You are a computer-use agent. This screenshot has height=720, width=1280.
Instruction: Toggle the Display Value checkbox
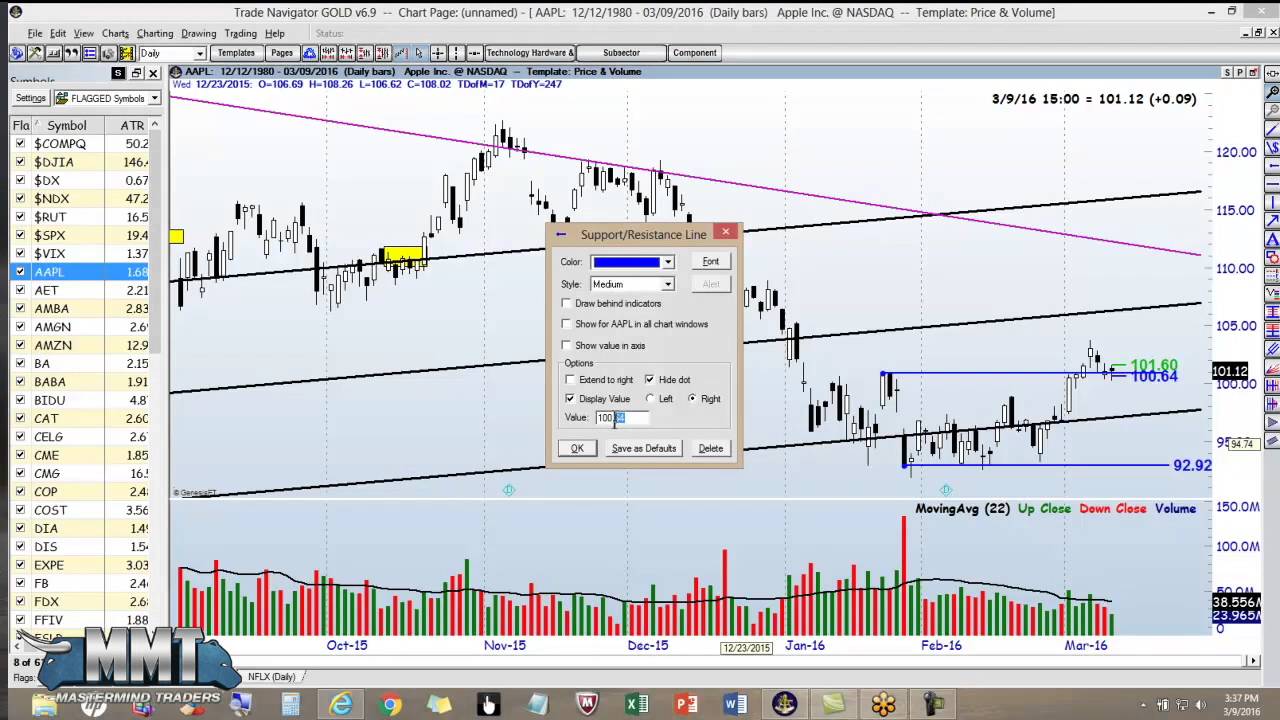(571, 399)
